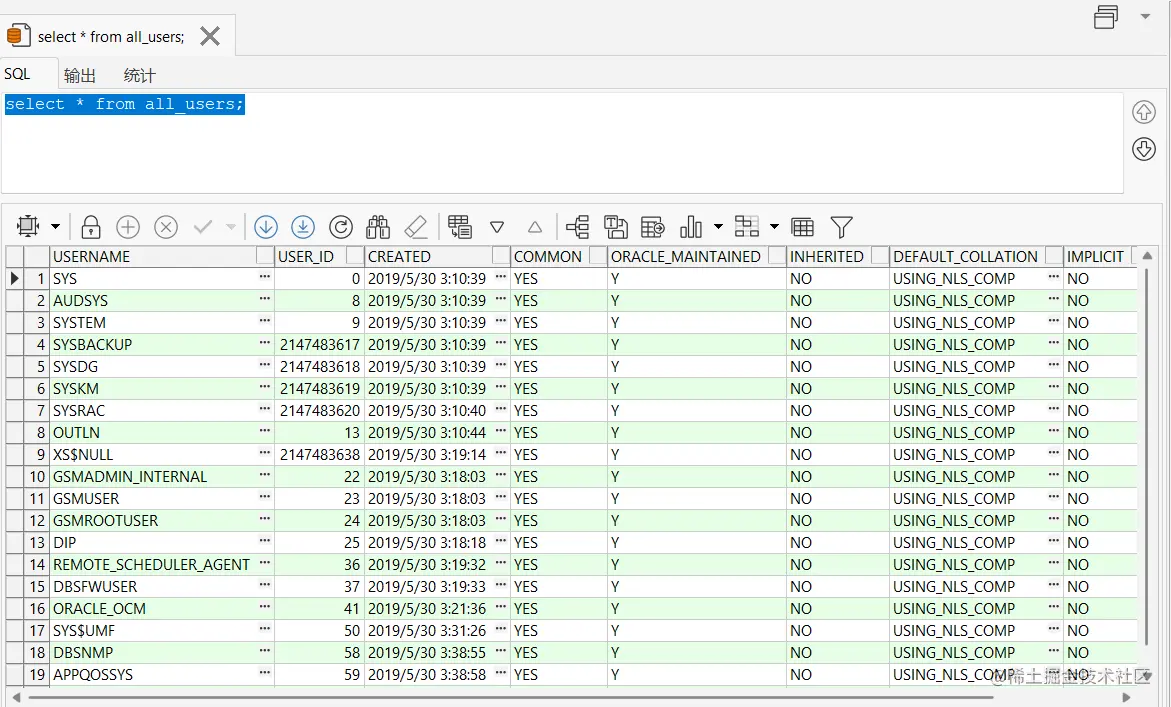Open dropdown arrow beside the bar chart icon

pyautogui.click(x=718, y=226)
